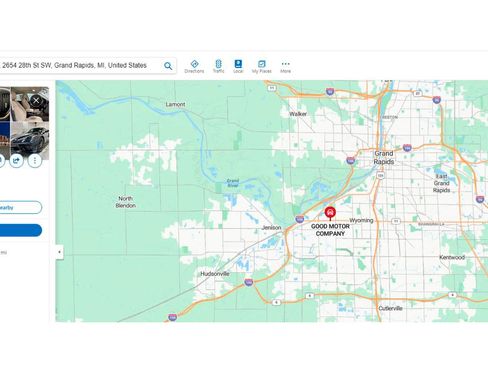Click the North Blendon label

click(125, 202)
